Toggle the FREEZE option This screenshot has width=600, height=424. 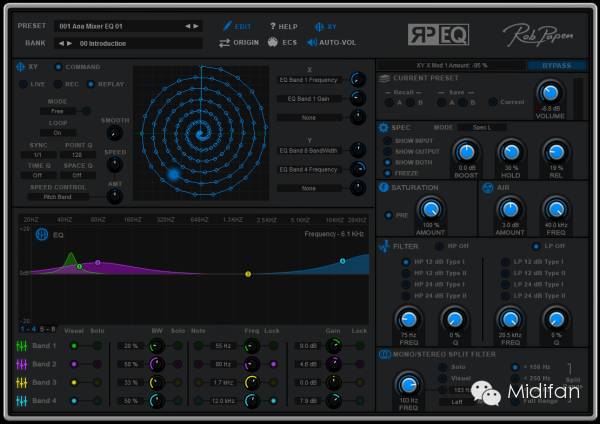click(388, 173)
